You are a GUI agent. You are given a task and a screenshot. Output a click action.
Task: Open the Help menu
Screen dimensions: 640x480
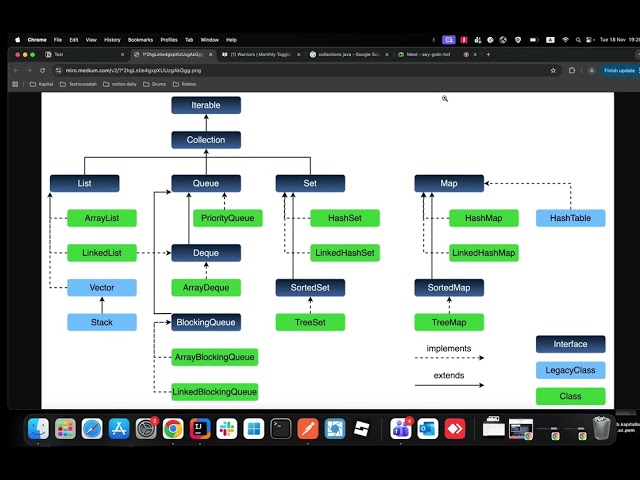(231, 40)
